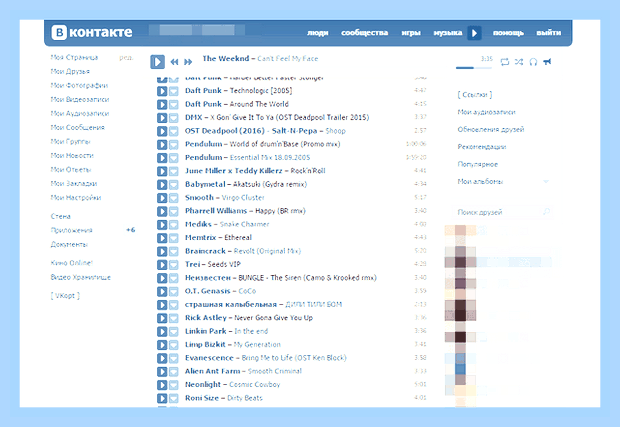Toggle shuffle playback in the player
Viewport: 620px width, 427px height.
pyautogui.click(x=519, y=62)
